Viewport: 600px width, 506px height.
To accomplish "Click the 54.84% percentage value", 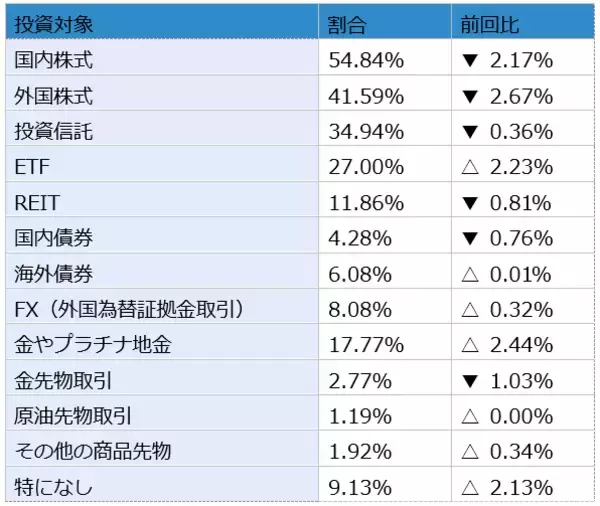I will (x=366, y=60).
